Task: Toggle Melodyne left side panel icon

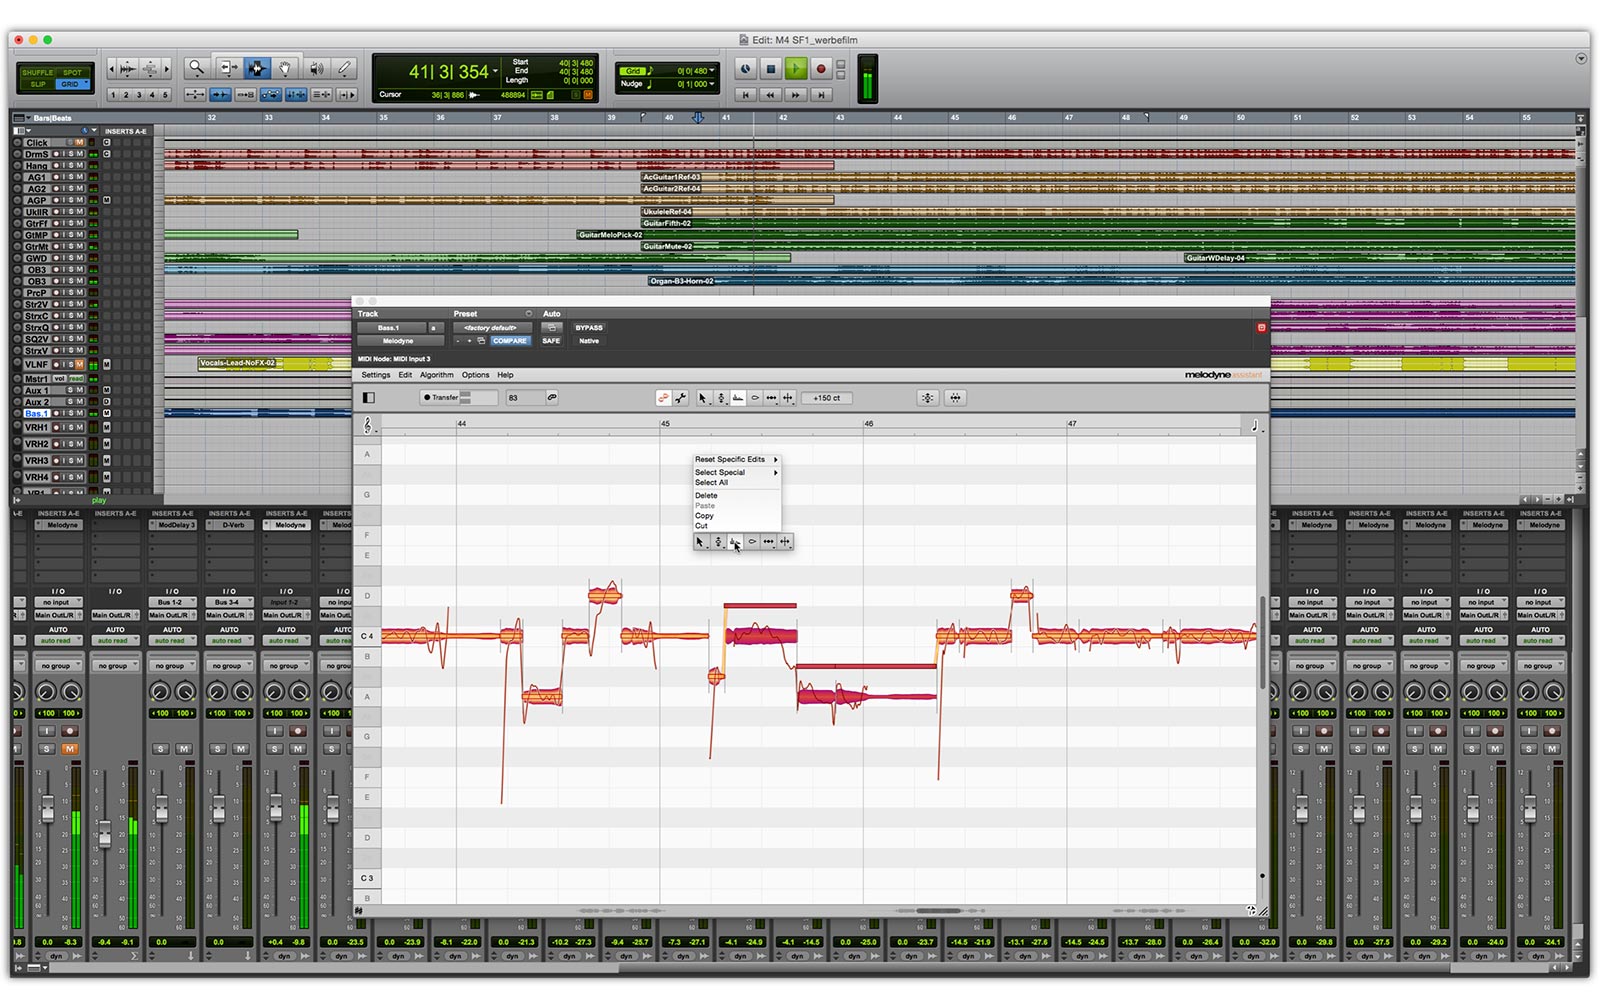Action: 369,398
